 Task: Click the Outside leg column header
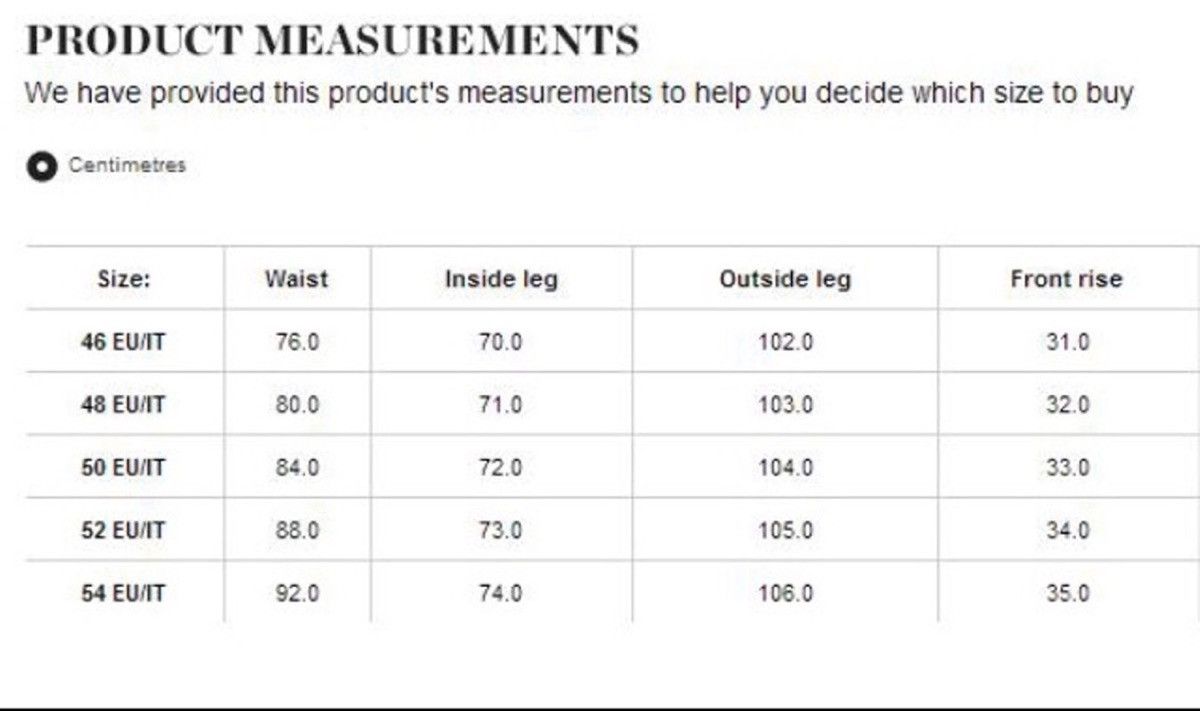pos(785,279)
